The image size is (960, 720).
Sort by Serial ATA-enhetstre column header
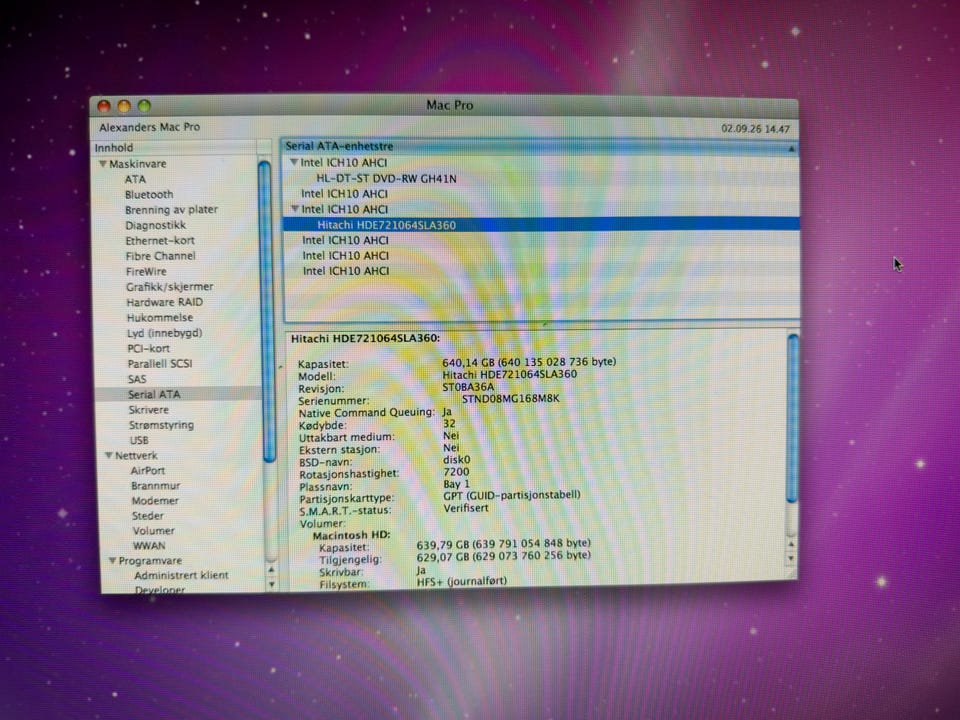[540, 146]
